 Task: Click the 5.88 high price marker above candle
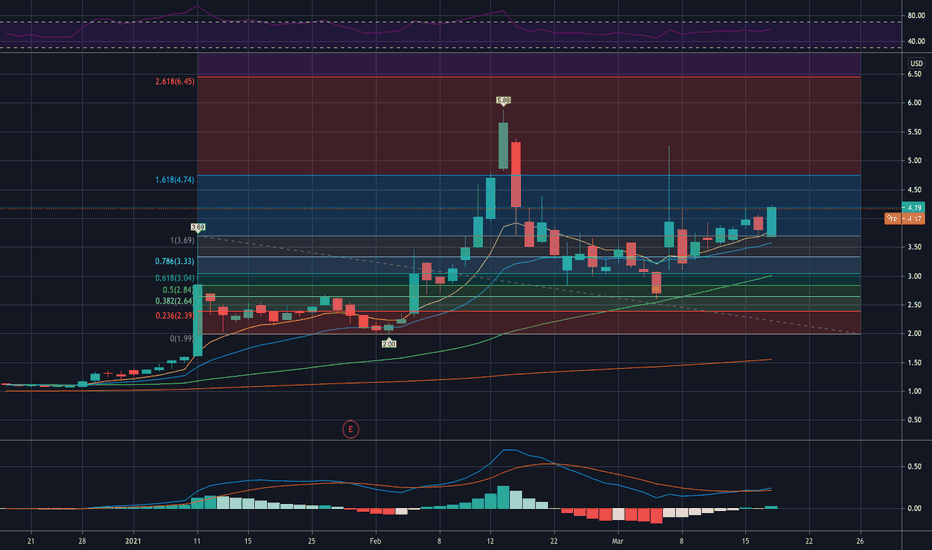[503, 100]
